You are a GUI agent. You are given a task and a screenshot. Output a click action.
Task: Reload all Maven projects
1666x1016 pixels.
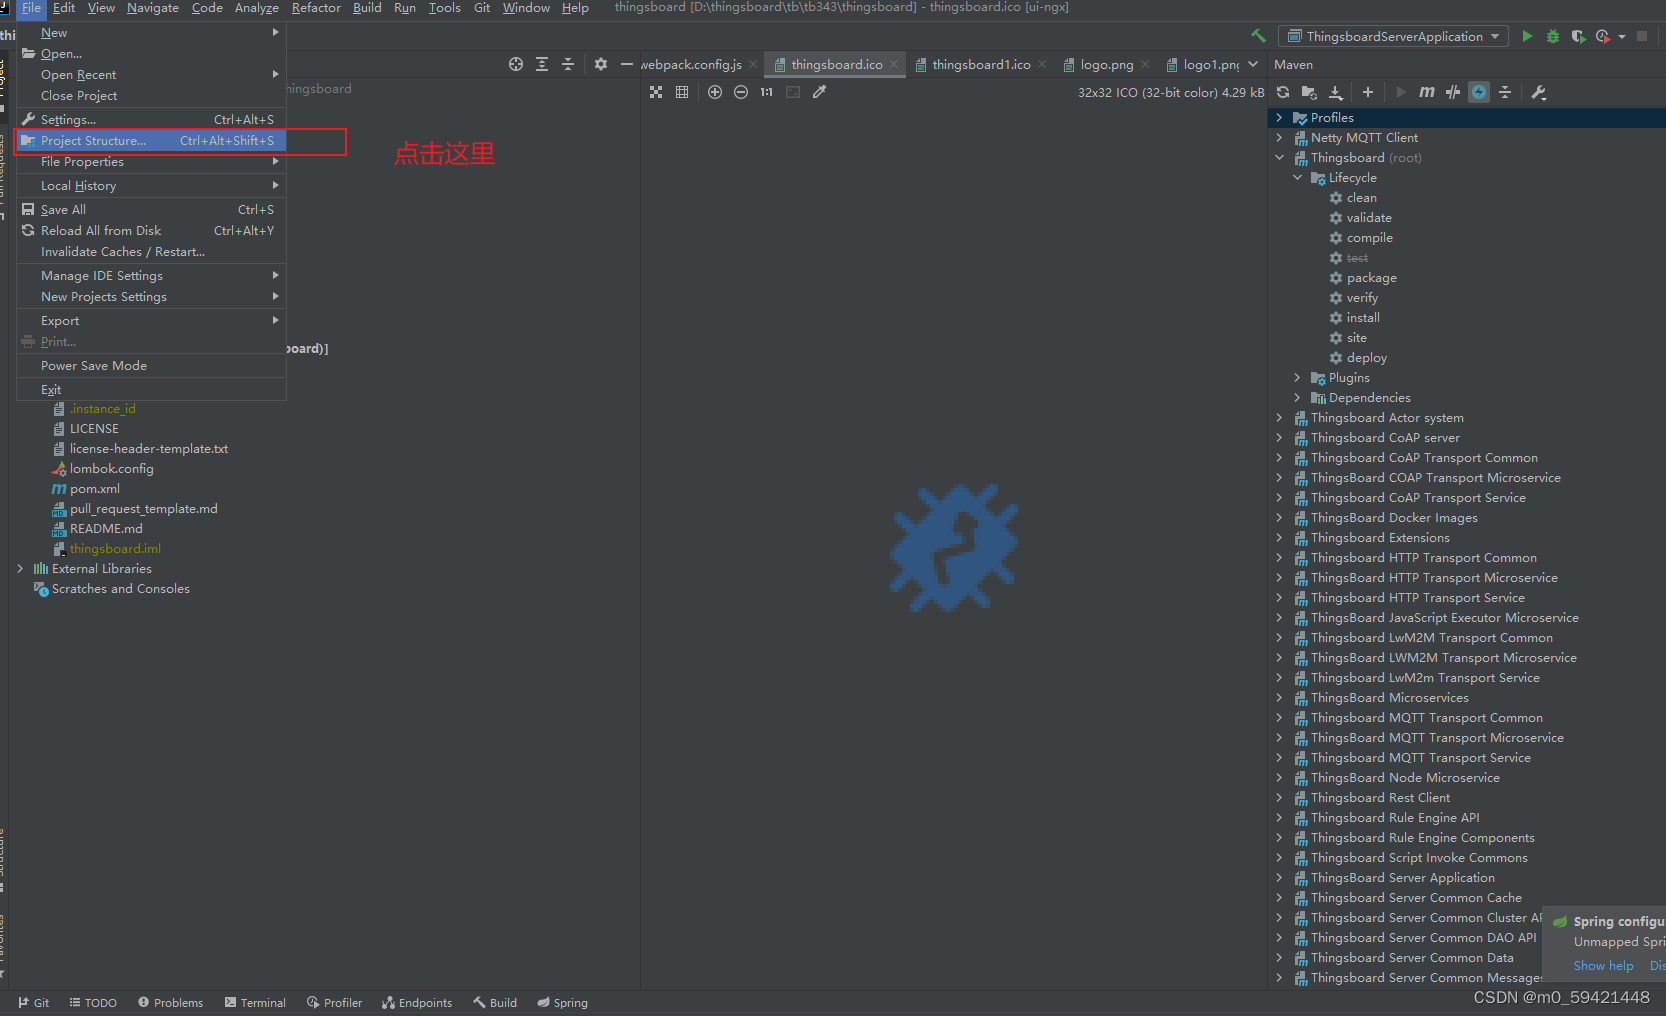[x=1283, y=92]
